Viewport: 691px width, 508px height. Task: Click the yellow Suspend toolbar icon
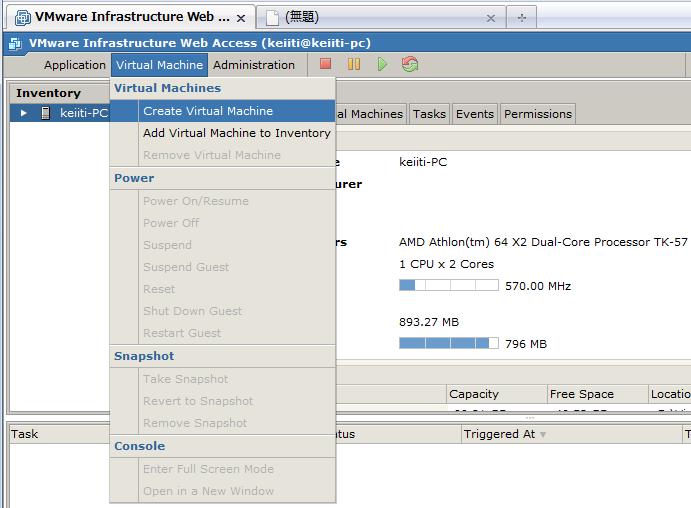click(354, 64)
